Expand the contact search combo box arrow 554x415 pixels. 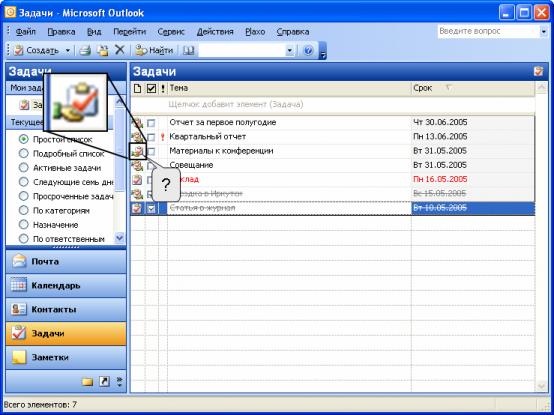(289, 51)
